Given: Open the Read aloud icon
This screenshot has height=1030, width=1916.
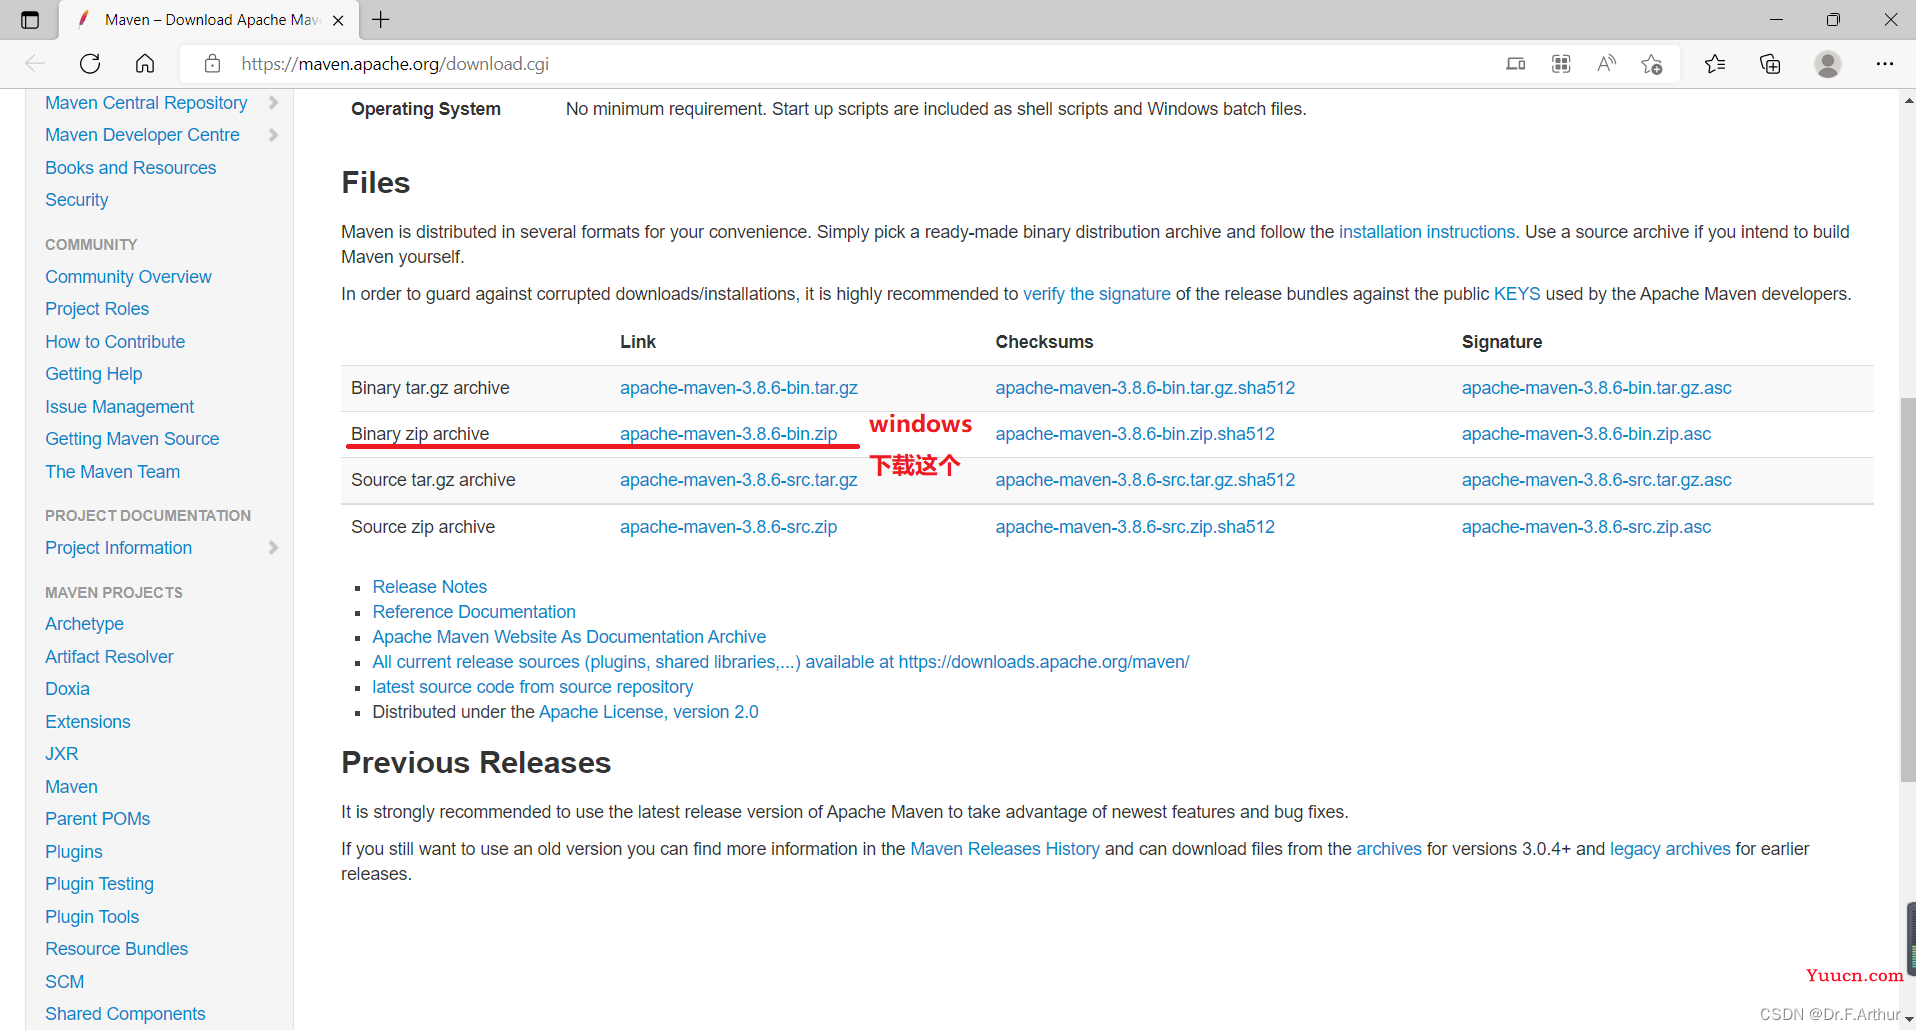Looking at the screenshot, I should 1606,64.
